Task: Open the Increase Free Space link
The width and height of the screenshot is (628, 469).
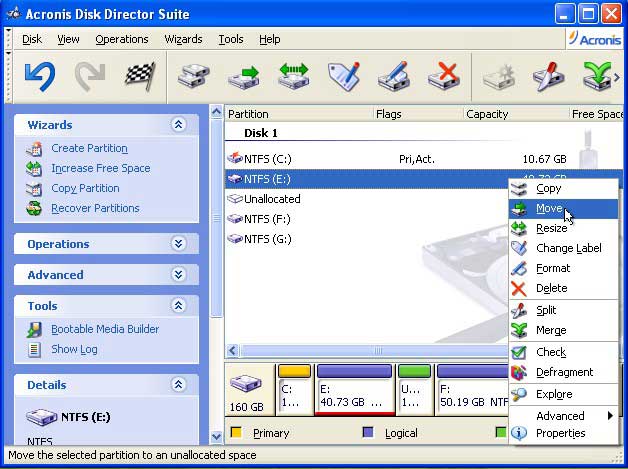Action: coord(101,169)
